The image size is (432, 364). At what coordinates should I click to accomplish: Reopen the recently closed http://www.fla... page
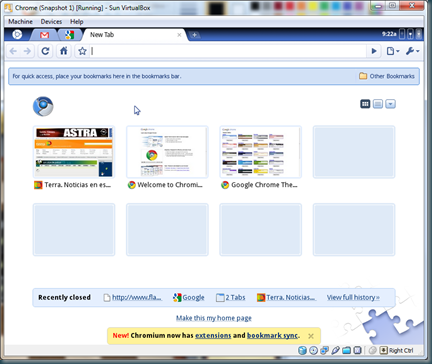pos(133,297)
